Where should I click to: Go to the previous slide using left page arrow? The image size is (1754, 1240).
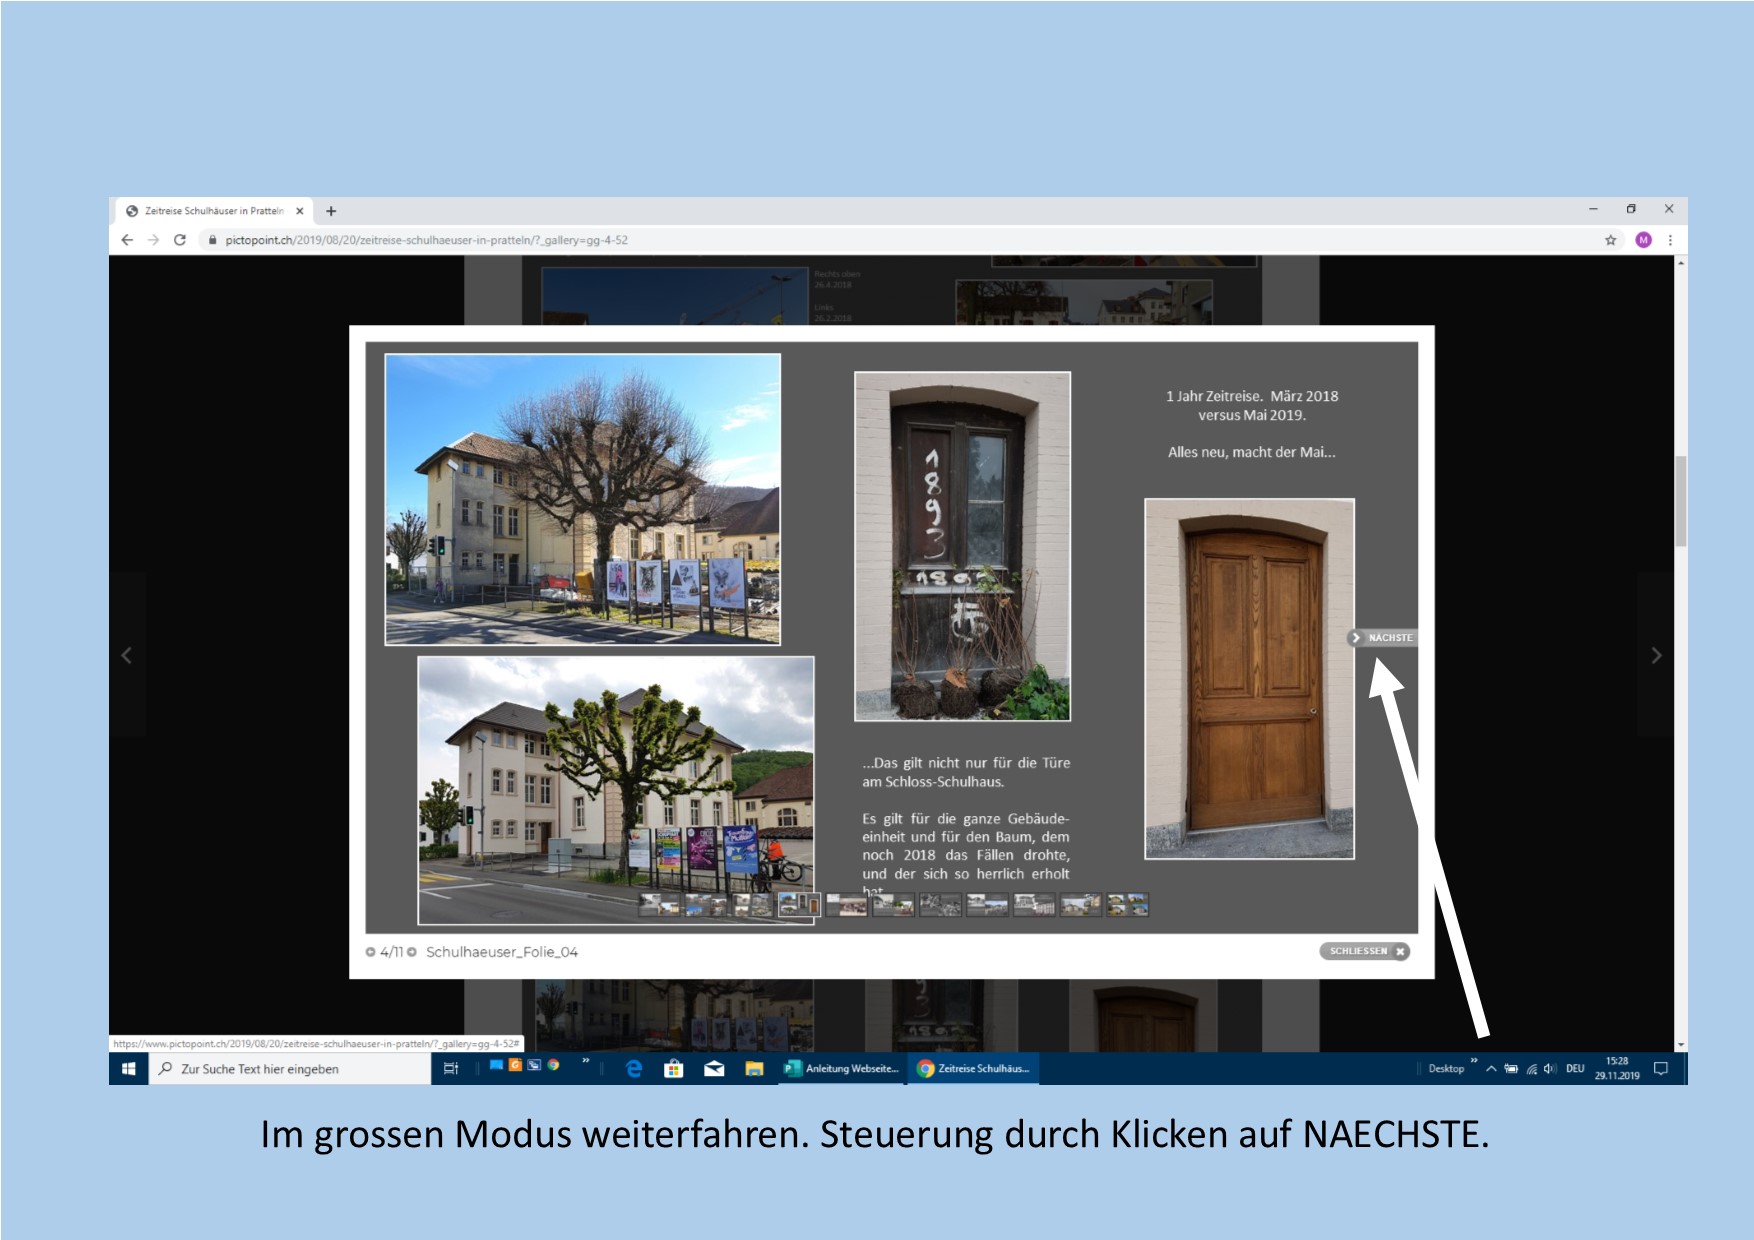pyautogui.click(x=127, y=655)
